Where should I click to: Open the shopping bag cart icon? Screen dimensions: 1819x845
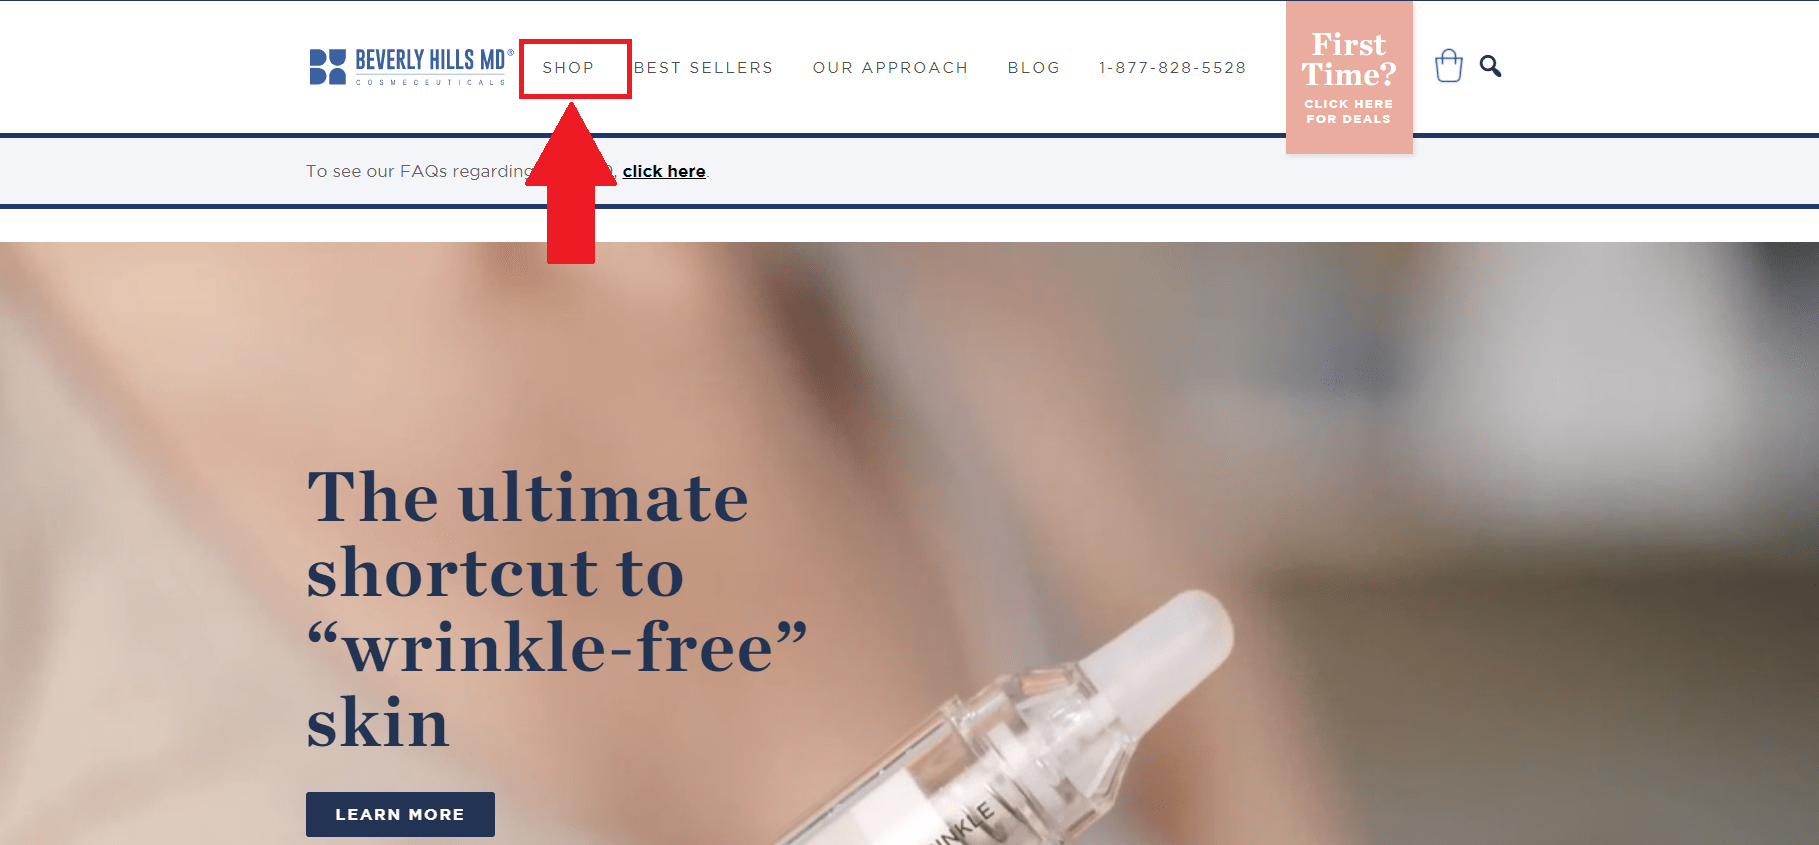click(x=1448, y=66)
